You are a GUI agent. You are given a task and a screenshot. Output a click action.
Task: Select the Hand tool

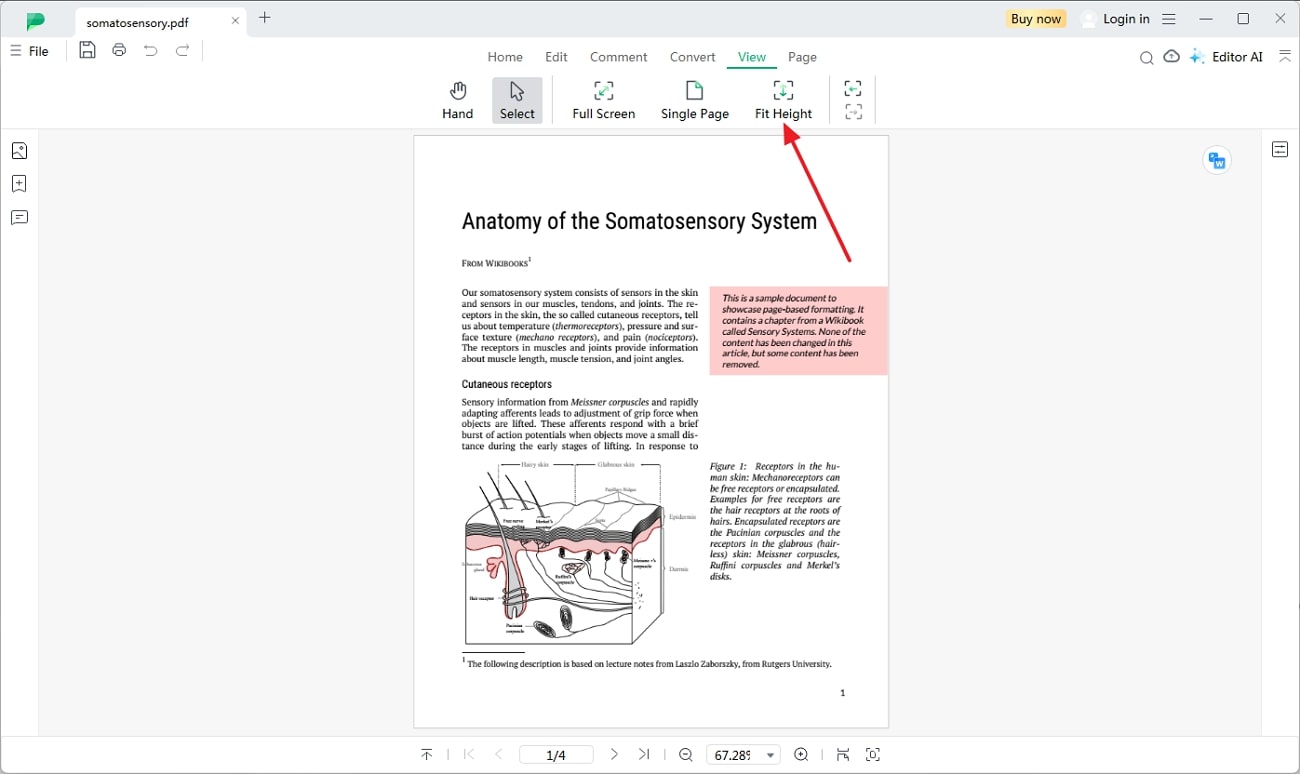[457, 100]
